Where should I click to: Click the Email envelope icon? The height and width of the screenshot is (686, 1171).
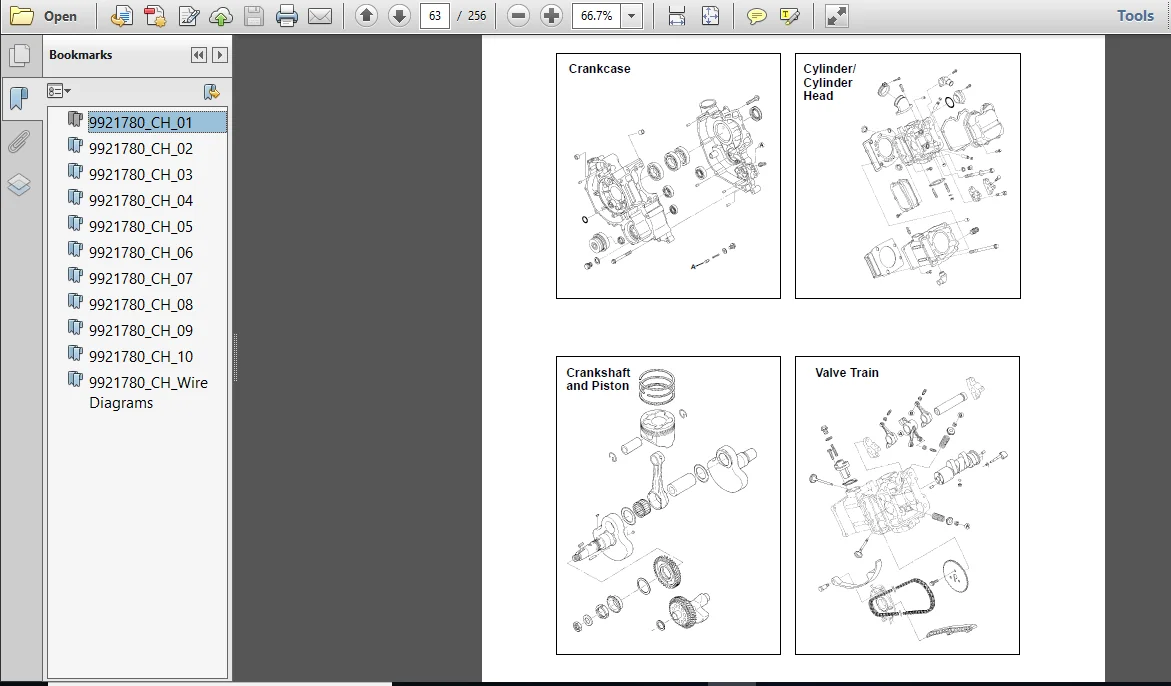(x=320, y=16)
